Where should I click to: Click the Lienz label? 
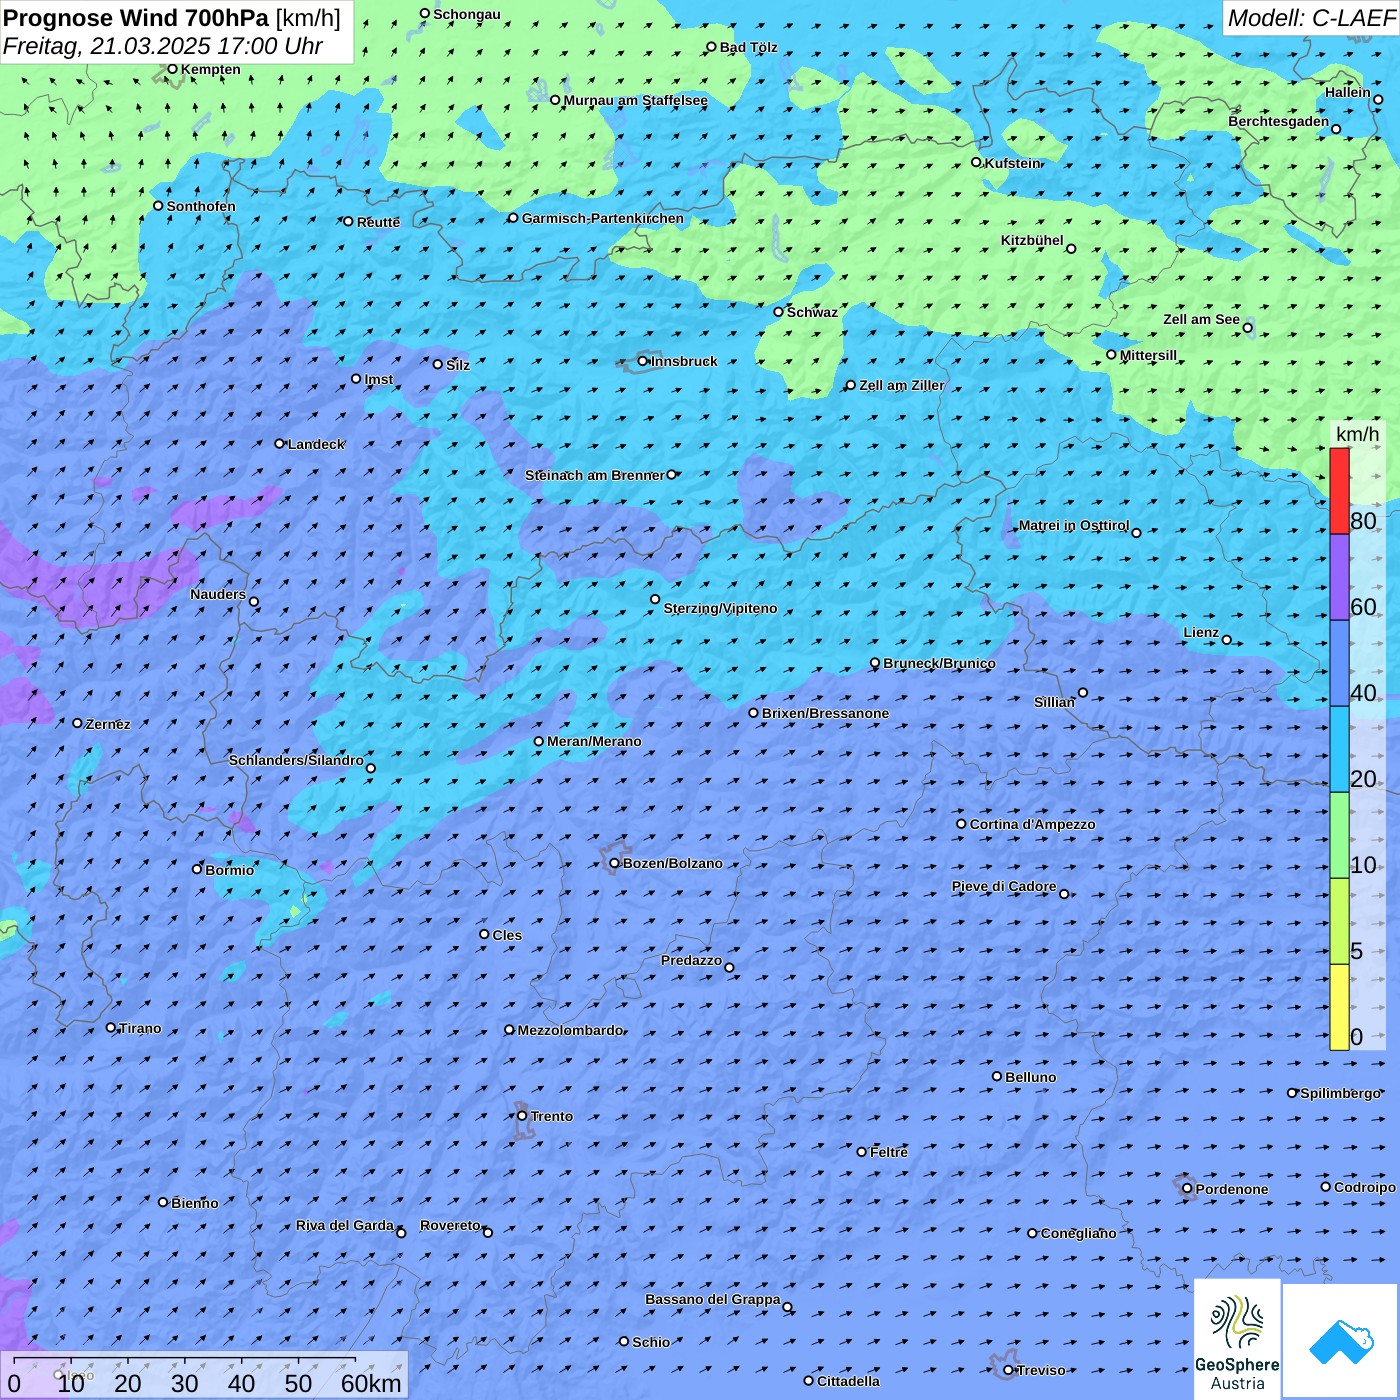click(x=1201, y=632)
